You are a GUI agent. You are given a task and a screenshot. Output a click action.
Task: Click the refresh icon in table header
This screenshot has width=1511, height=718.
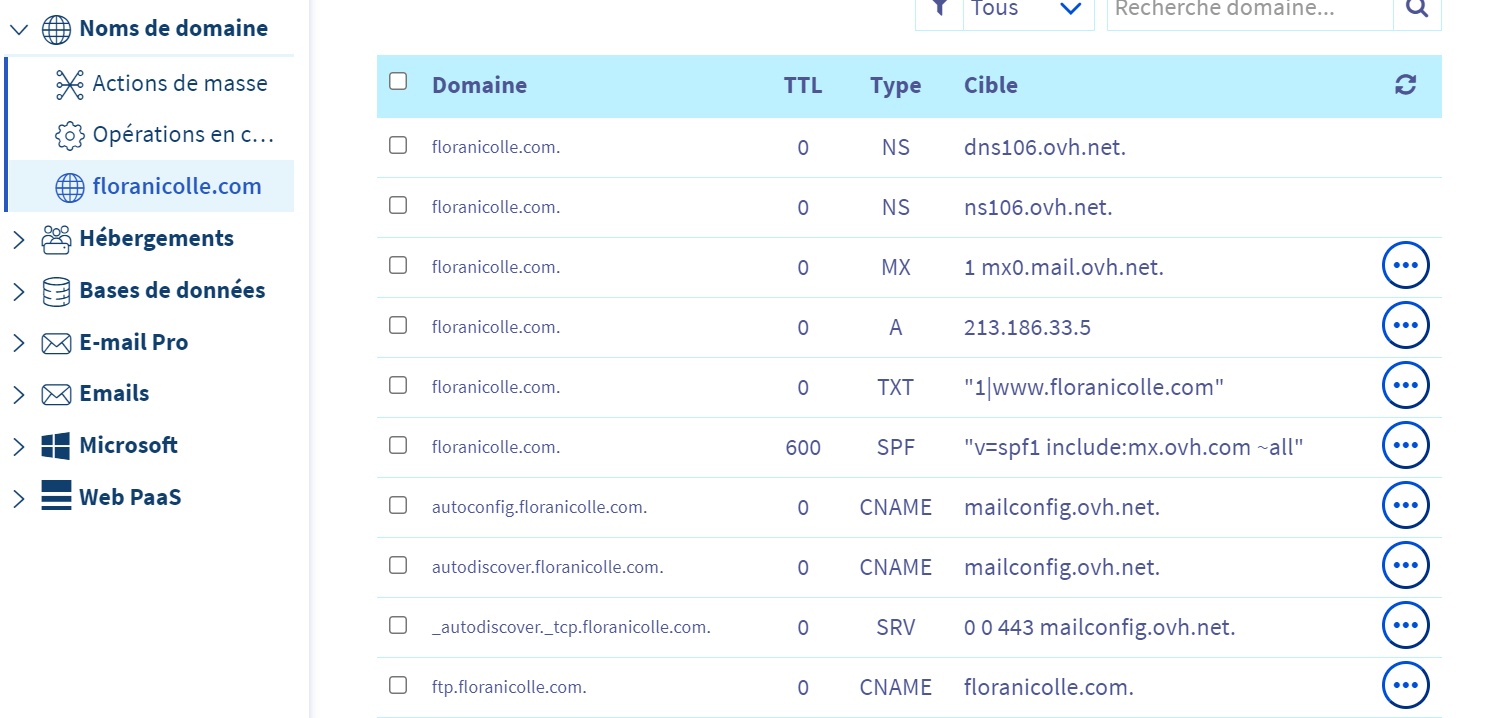[1405, 85]
